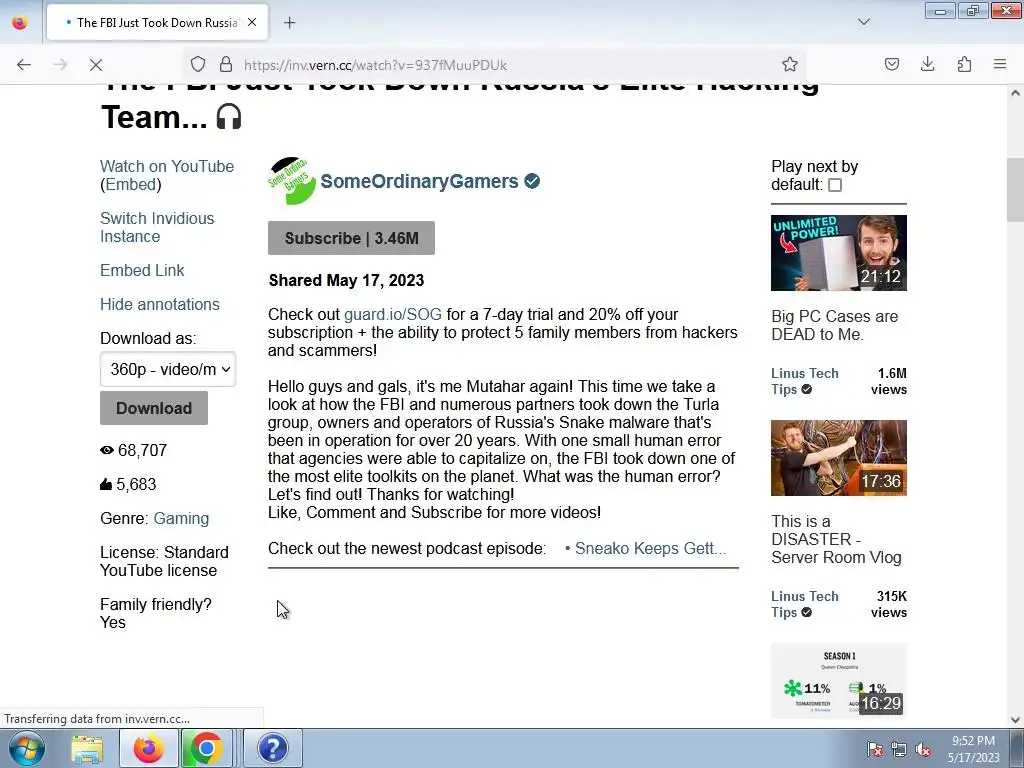Image resolution: width=1024 pixels, height=768 pixels.
Task: Open Linus Tech Tips channel with 1.6M views
Action: 805,381
